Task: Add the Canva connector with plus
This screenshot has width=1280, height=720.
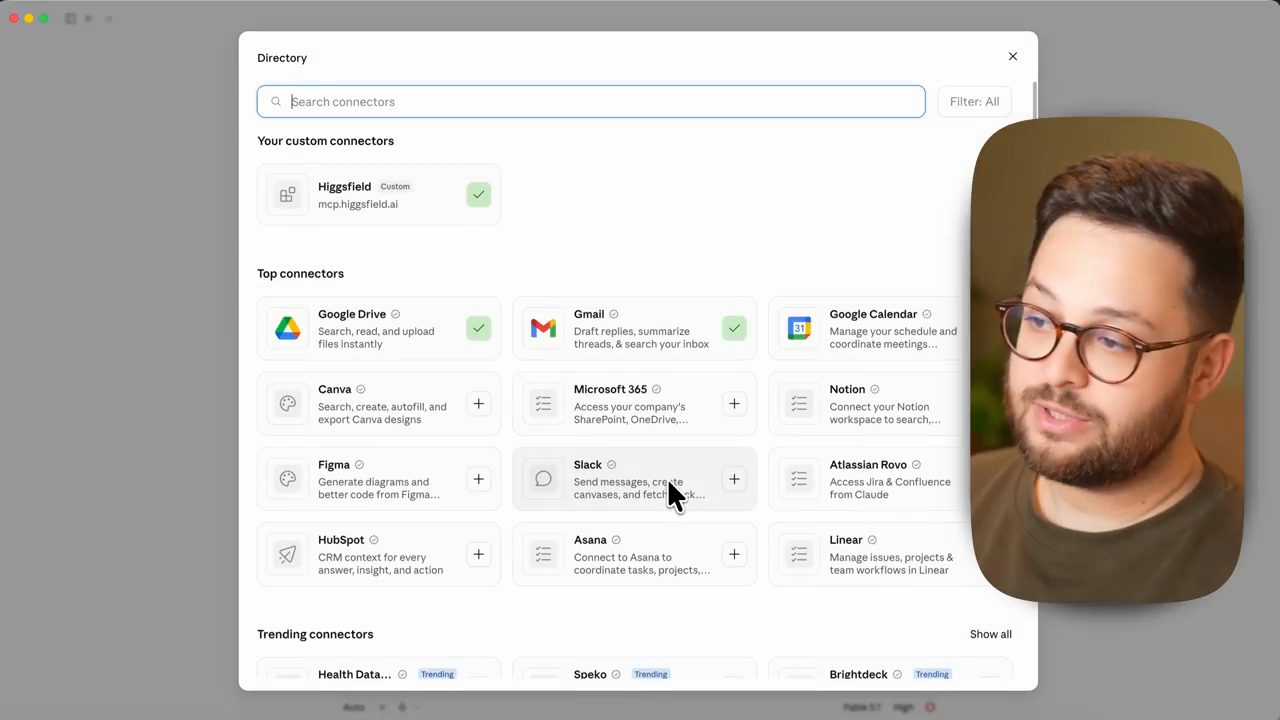Action: pyautogui.click(x=479, y=404)
